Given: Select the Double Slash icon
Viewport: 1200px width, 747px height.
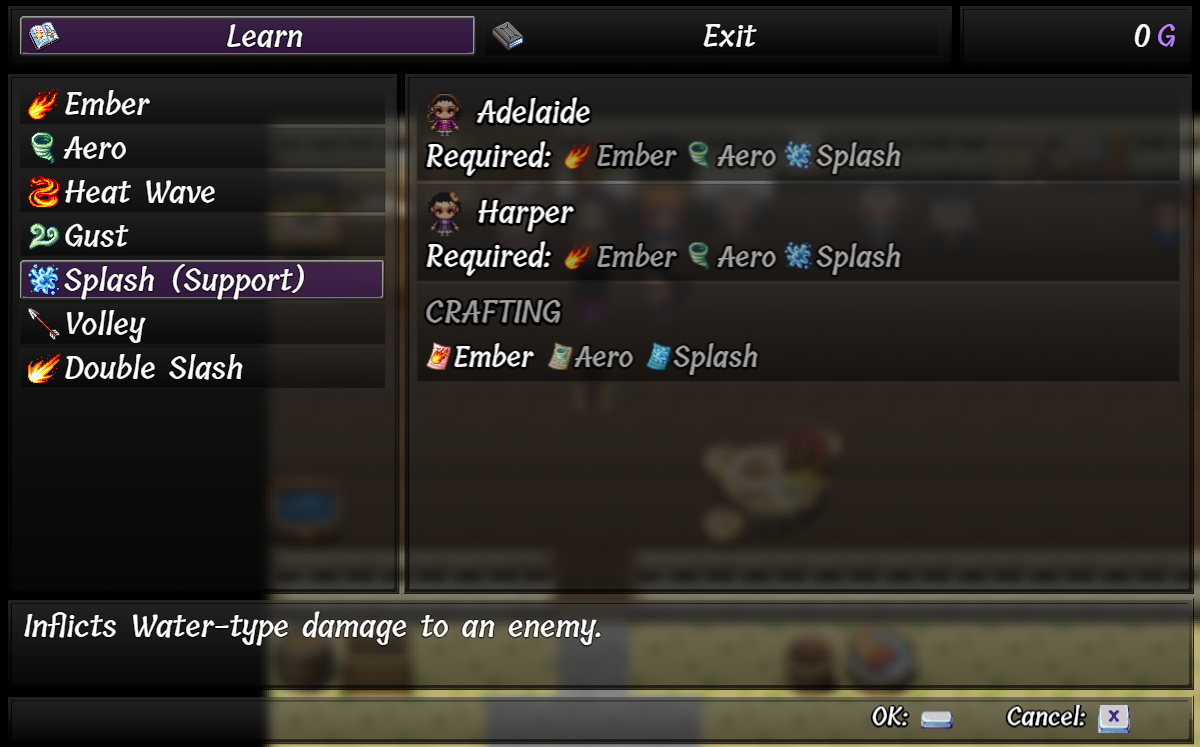Looking at the screenshot, I should point(42,368).
